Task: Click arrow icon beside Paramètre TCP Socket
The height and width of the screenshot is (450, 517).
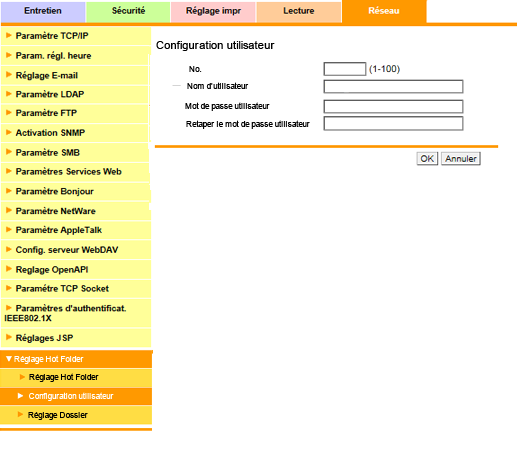Action: pos(9,288)
